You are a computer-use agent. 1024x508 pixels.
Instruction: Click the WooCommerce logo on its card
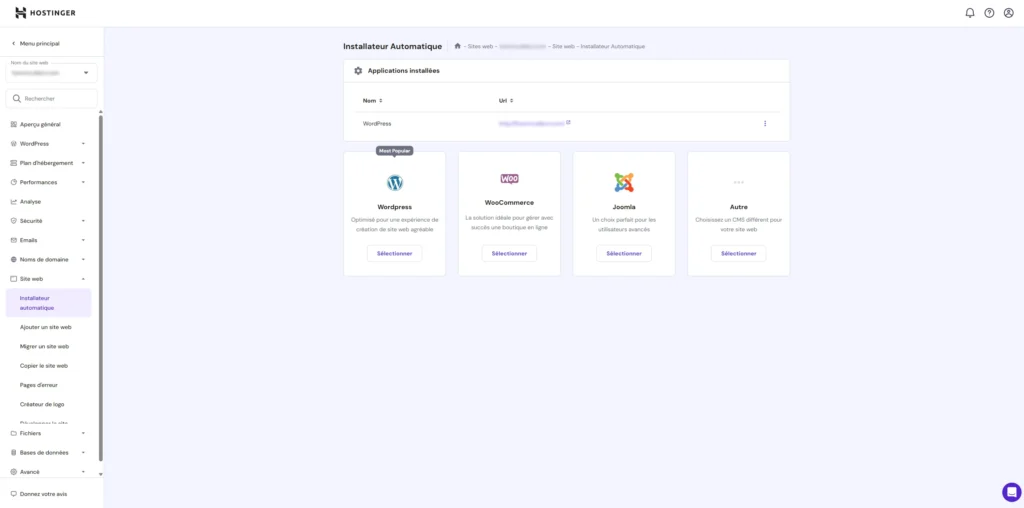point(509,179)
